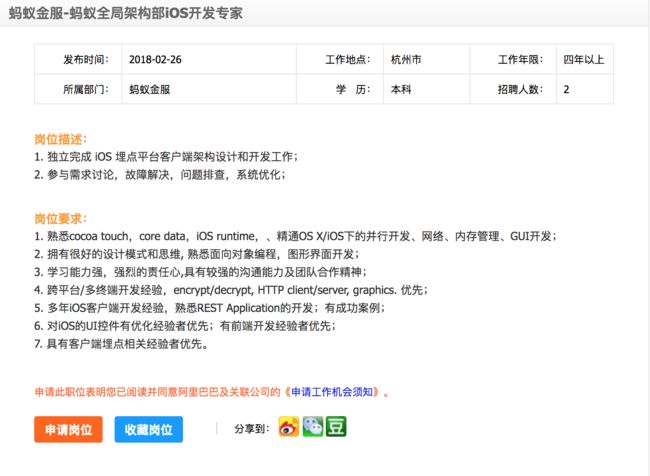Click description line 独立完成 iOS 埋点平台客户端架构设计
The width and height of the screenshot is (650, 476).
tap(166, 157)
